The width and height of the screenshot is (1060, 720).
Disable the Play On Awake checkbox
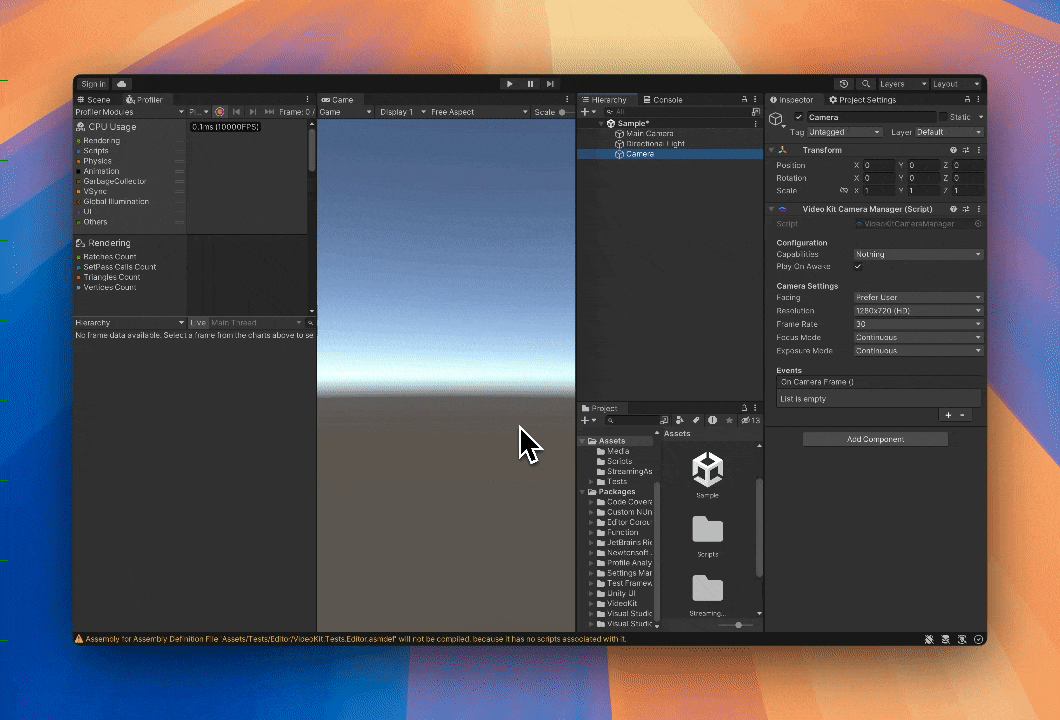tap(858, 267)
